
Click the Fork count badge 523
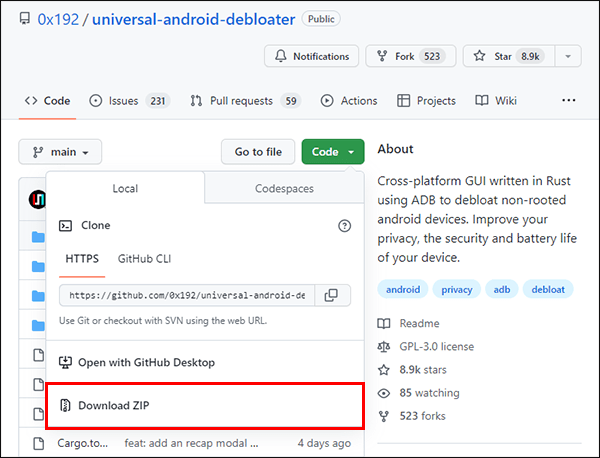(432, 56)
